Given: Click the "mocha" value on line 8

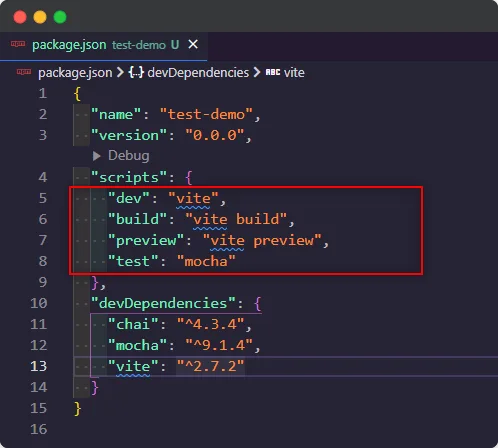Looking at the screenshot, I should tap(206, 261).
